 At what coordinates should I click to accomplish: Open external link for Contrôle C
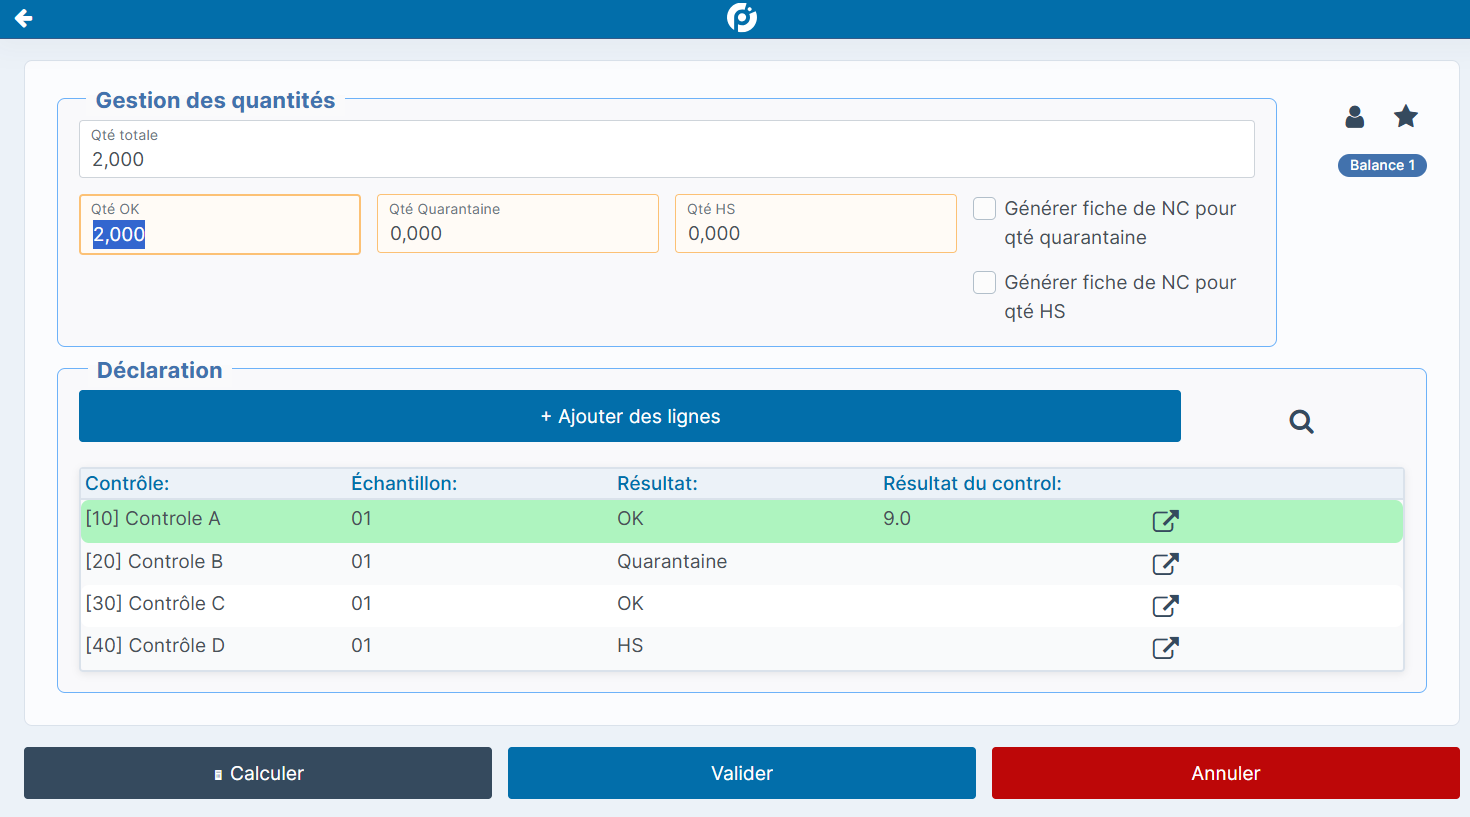1165,606
